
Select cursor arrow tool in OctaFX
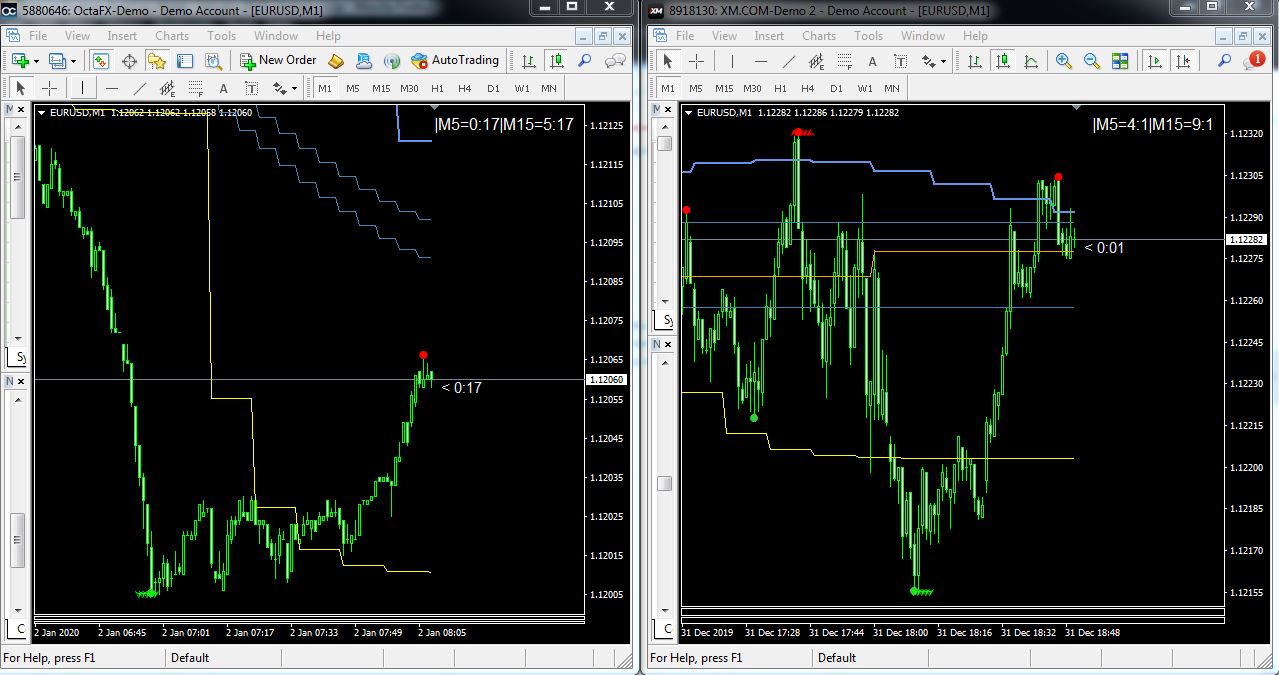[x=20, y=88]
